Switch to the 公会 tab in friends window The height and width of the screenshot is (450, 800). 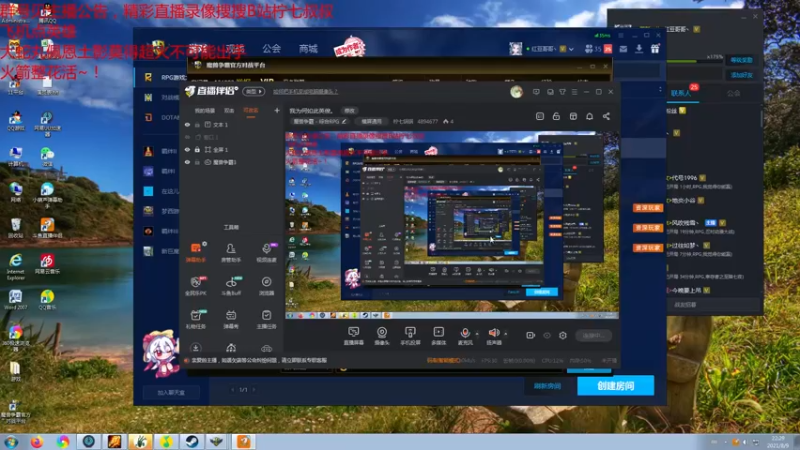pos(733,93)
